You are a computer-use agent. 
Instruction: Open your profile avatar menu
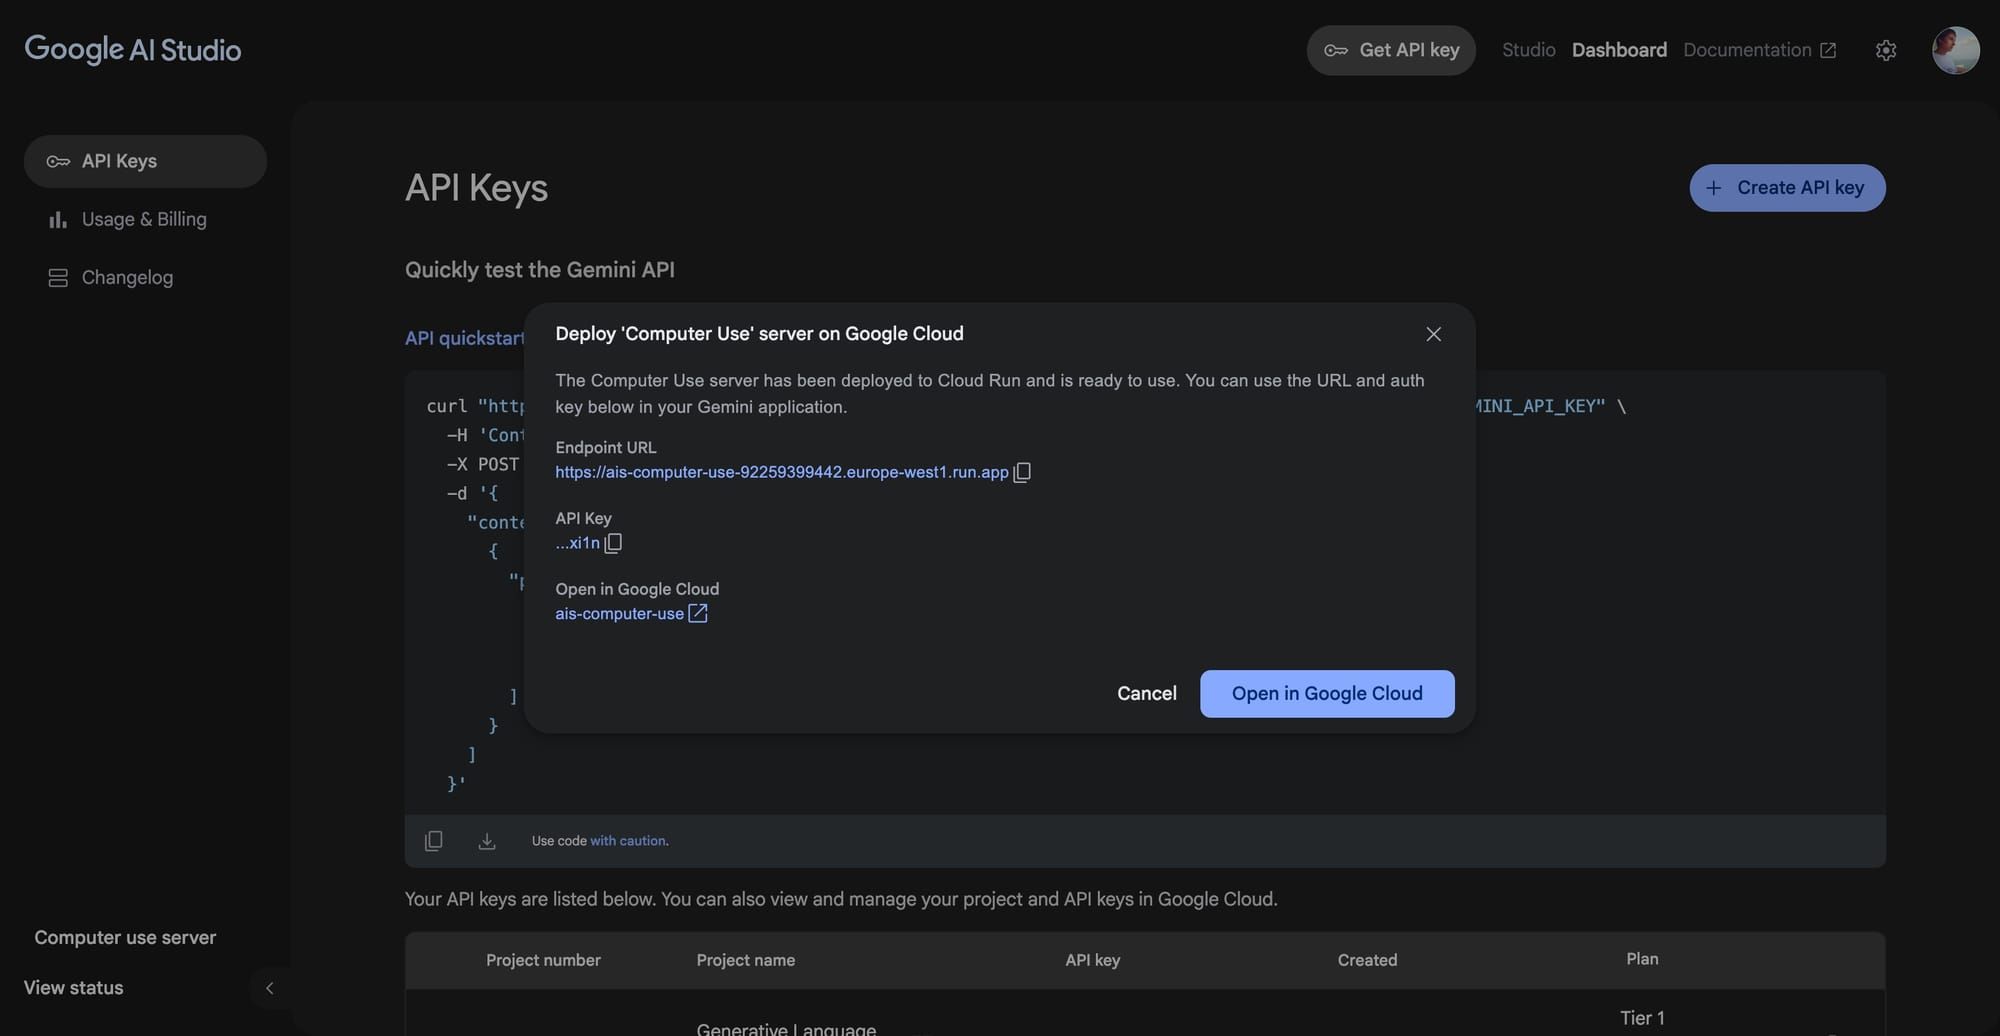point(1956,49)
